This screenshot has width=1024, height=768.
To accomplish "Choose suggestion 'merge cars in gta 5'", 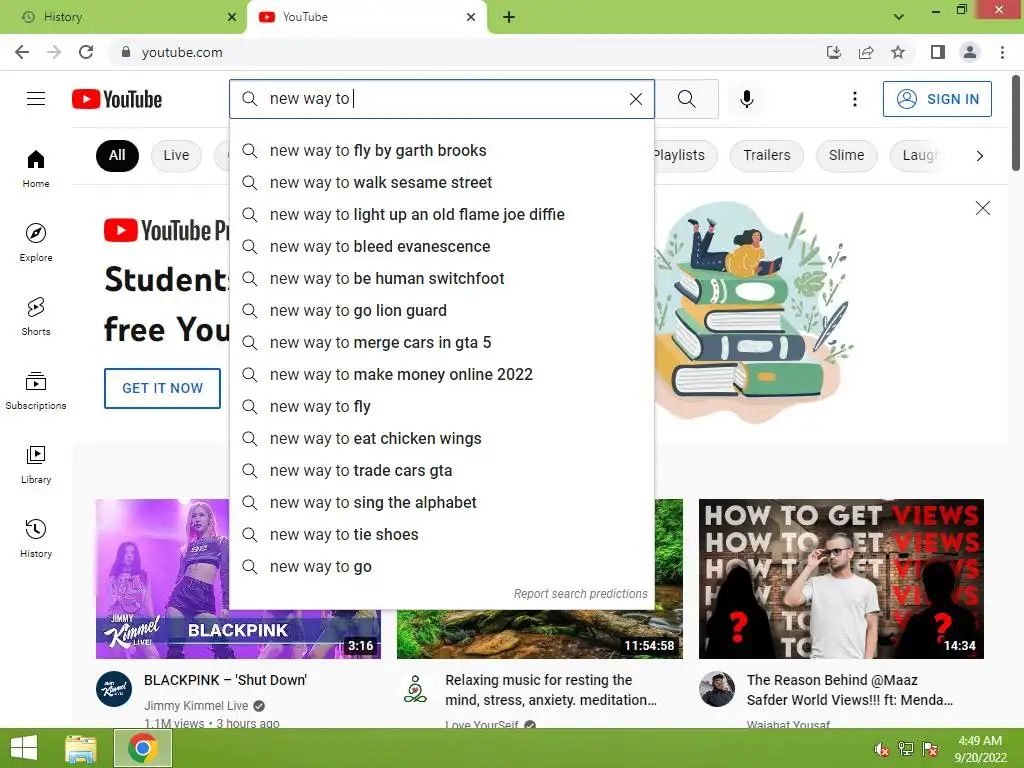I will coord(441,342).
